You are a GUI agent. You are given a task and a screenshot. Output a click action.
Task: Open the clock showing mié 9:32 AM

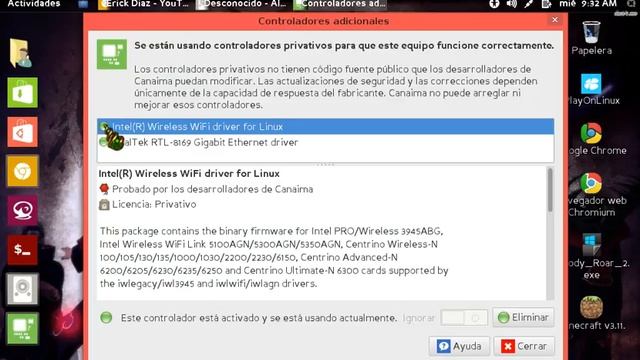coord(589,4)
